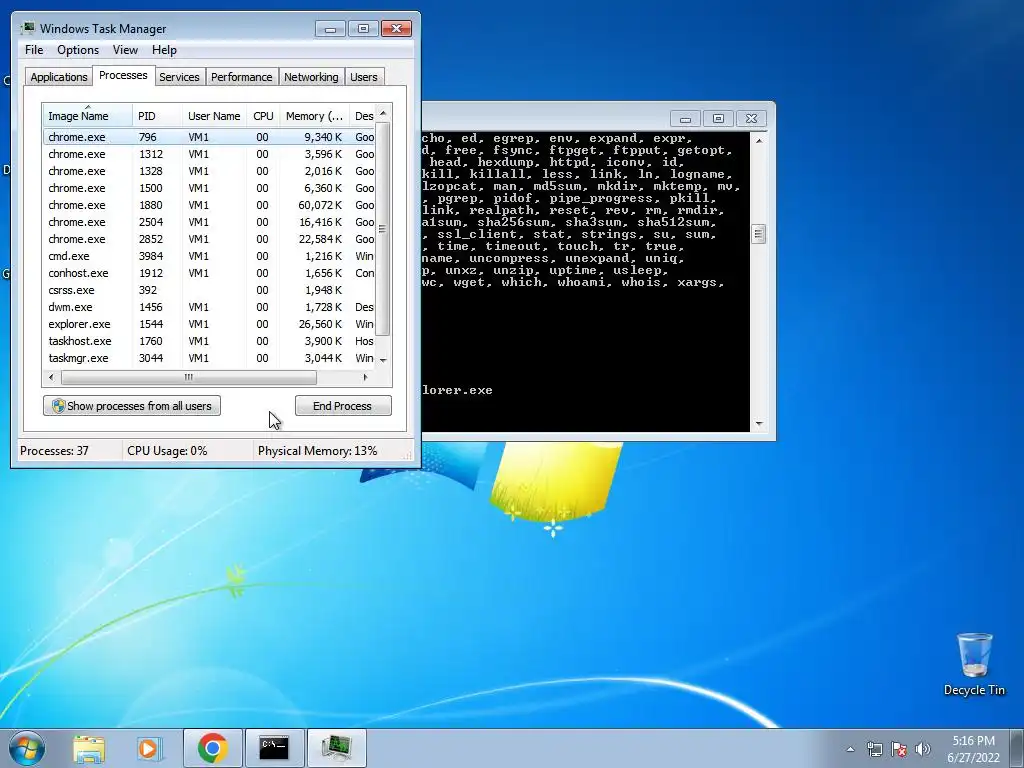Switch to the command prompt taskbar icon
Viewport: 1024px width, 768px height.
pyautogui.click(x=274, y=748)
